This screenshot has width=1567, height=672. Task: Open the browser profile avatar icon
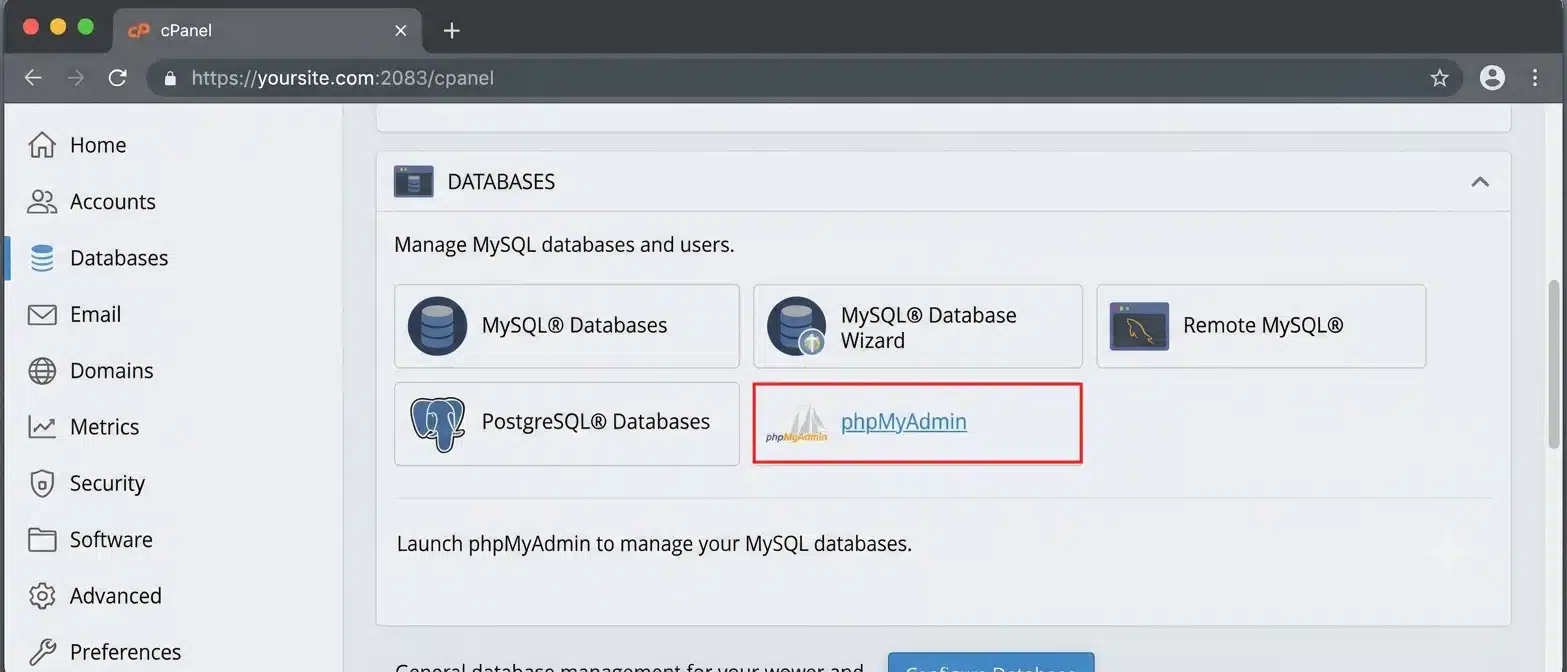tap(1492, 78)
